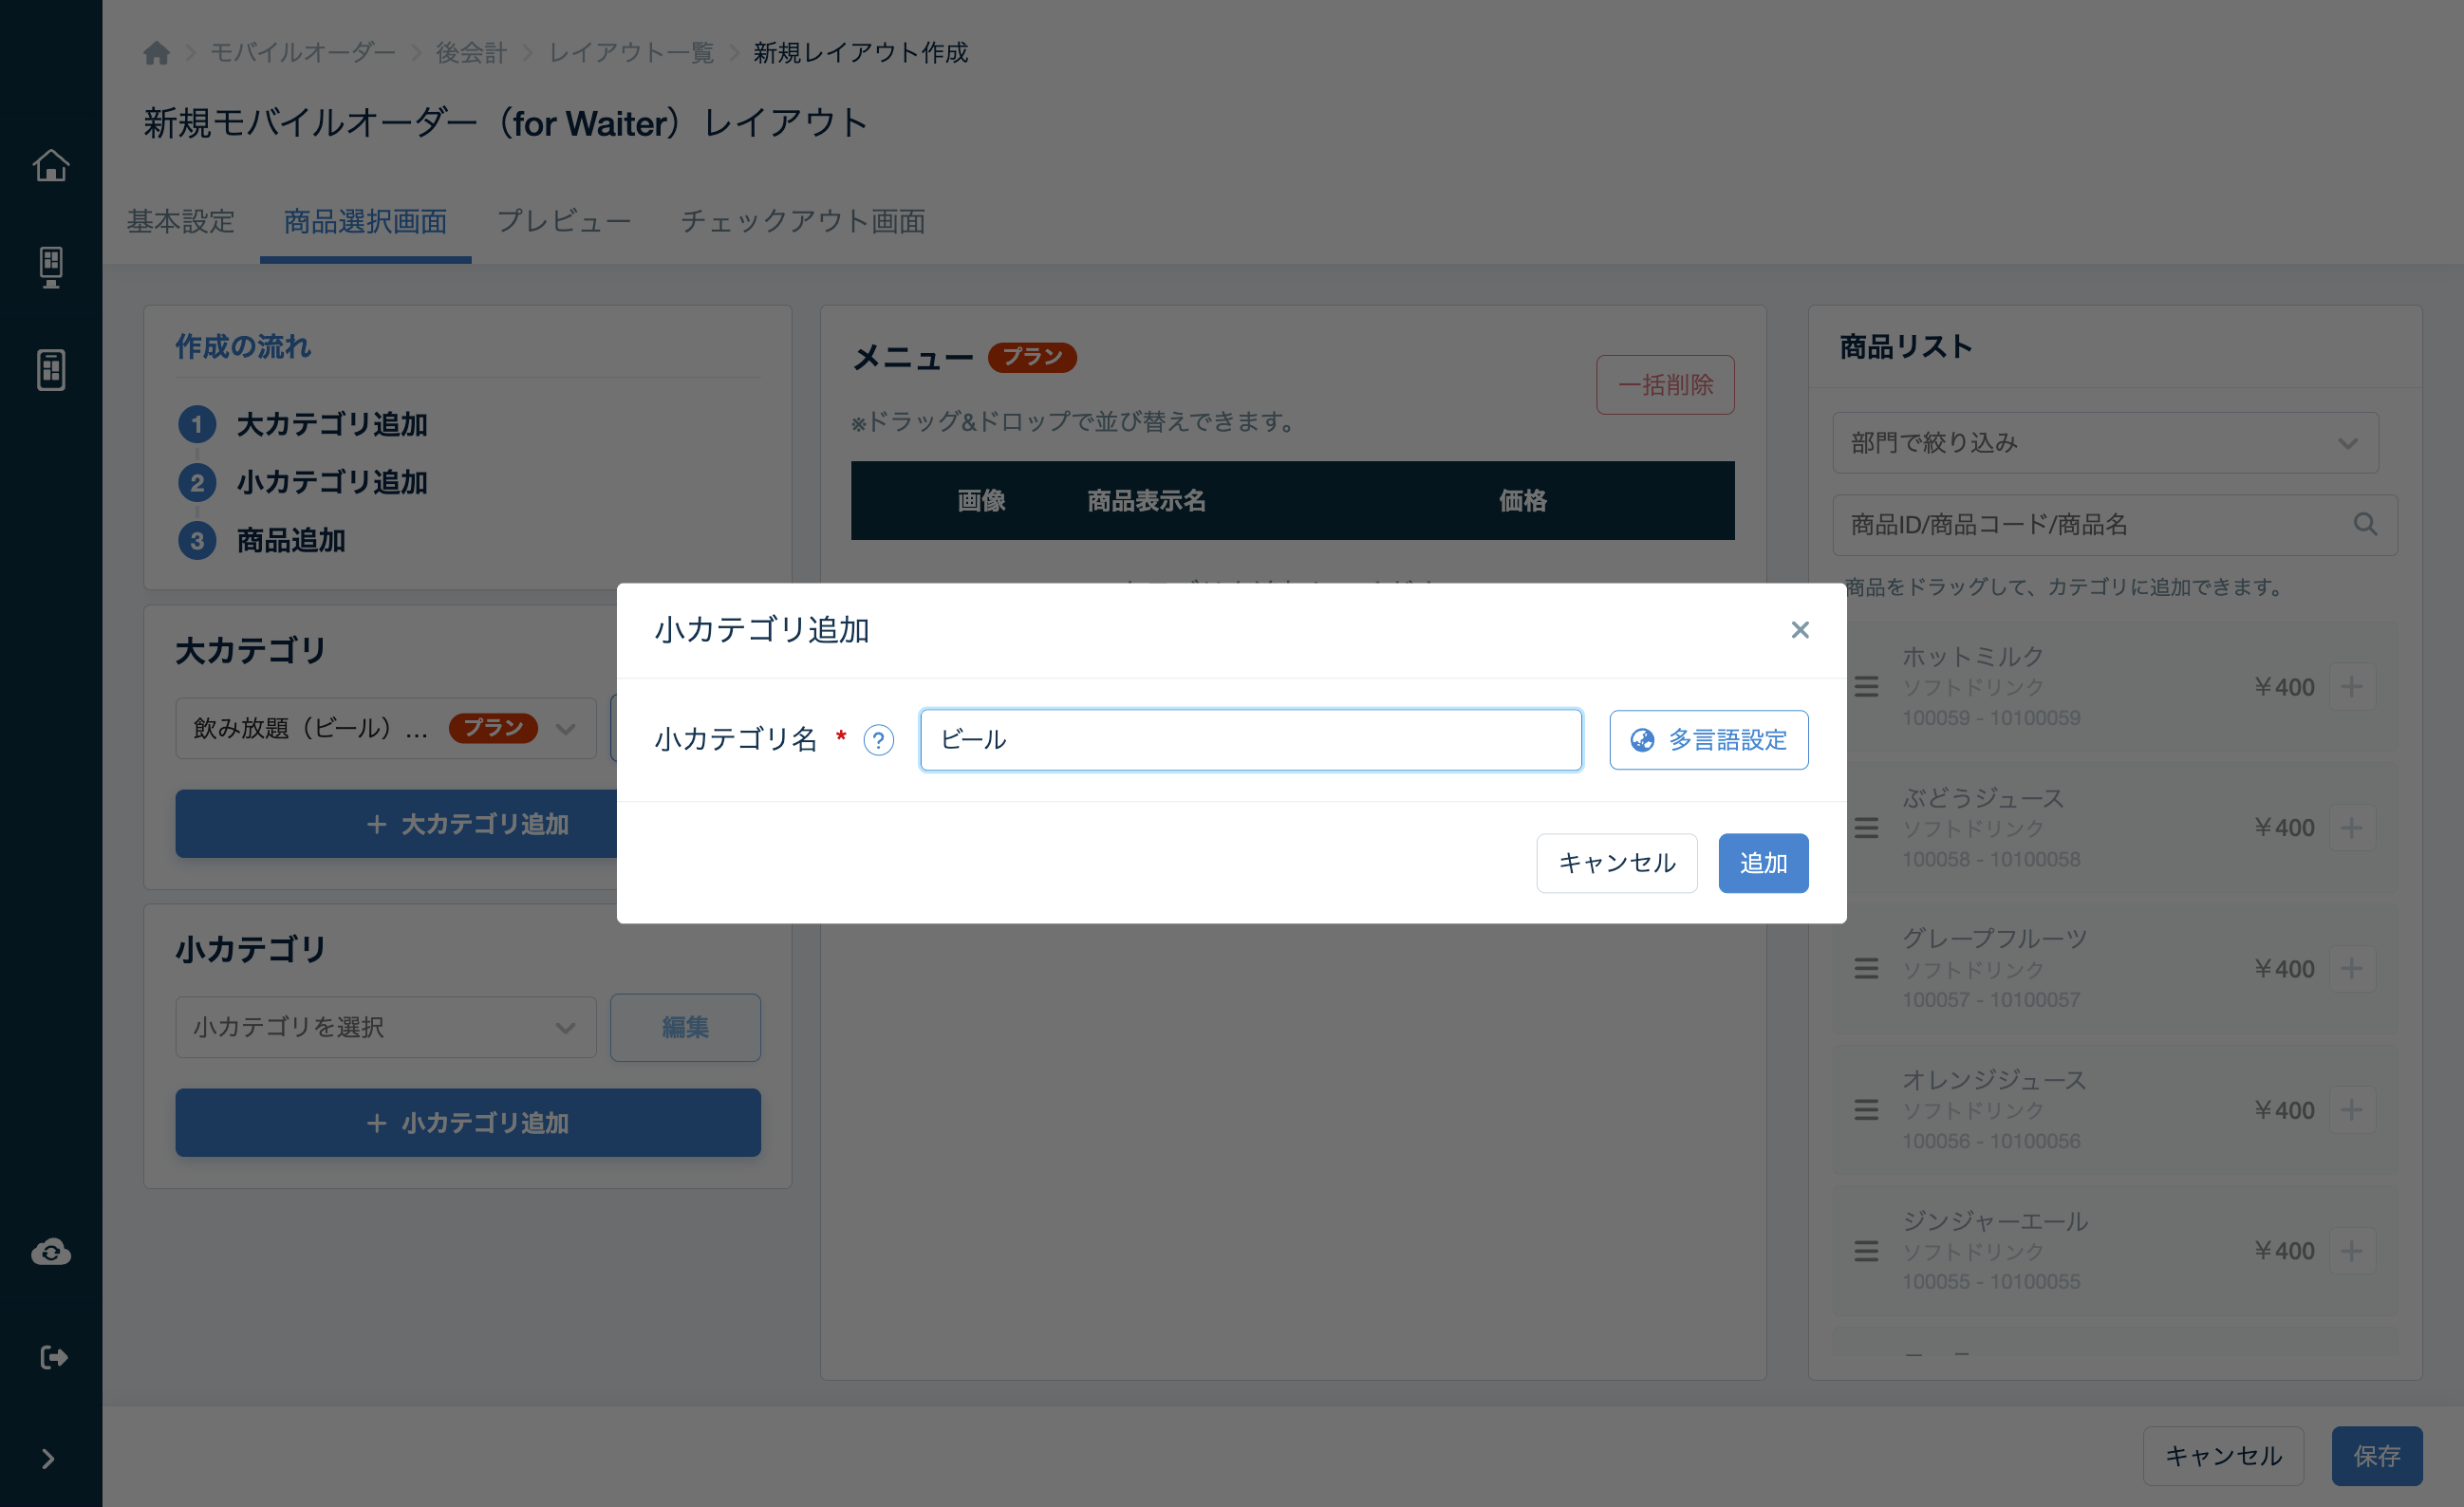This screenshot has width=2464, height=1507.
Task: Click the search icon in product field
Action: [x=2364, y=525]
